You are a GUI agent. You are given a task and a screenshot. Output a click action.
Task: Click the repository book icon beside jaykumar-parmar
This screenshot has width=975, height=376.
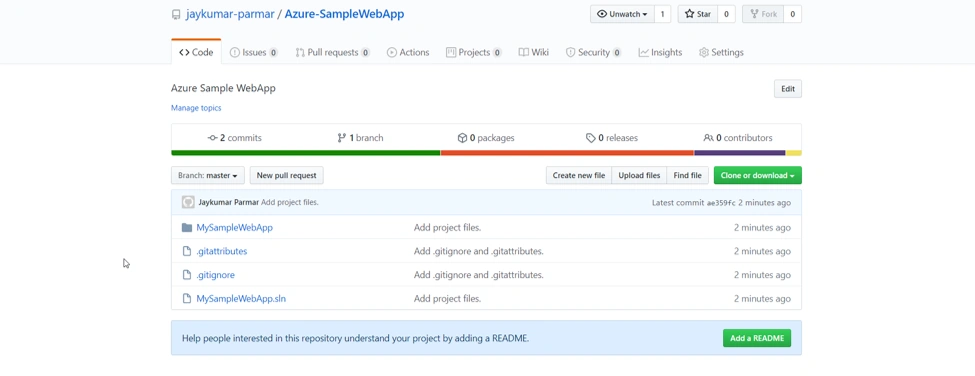point(176,14)
